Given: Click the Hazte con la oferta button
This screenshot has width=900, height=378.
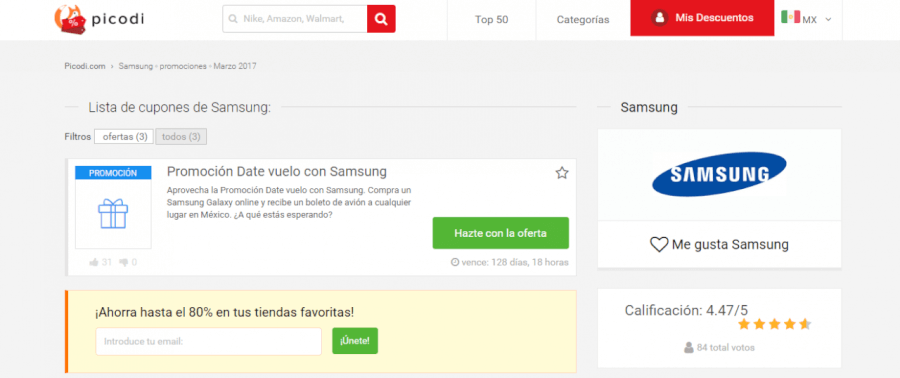Looking at the screenshot, I should point(501,233).
